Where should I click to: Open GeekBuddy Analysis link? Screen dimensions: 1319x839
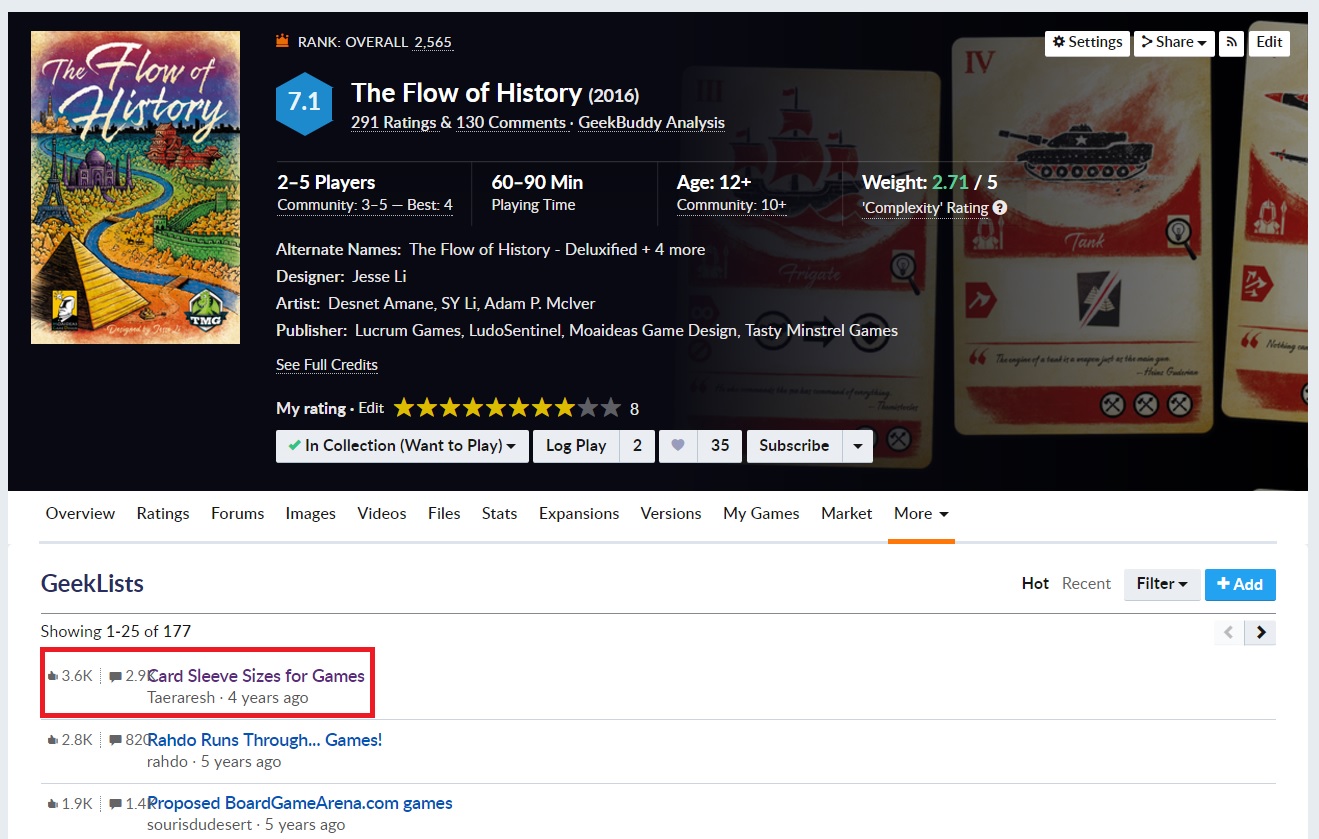(x=652, y=123)
